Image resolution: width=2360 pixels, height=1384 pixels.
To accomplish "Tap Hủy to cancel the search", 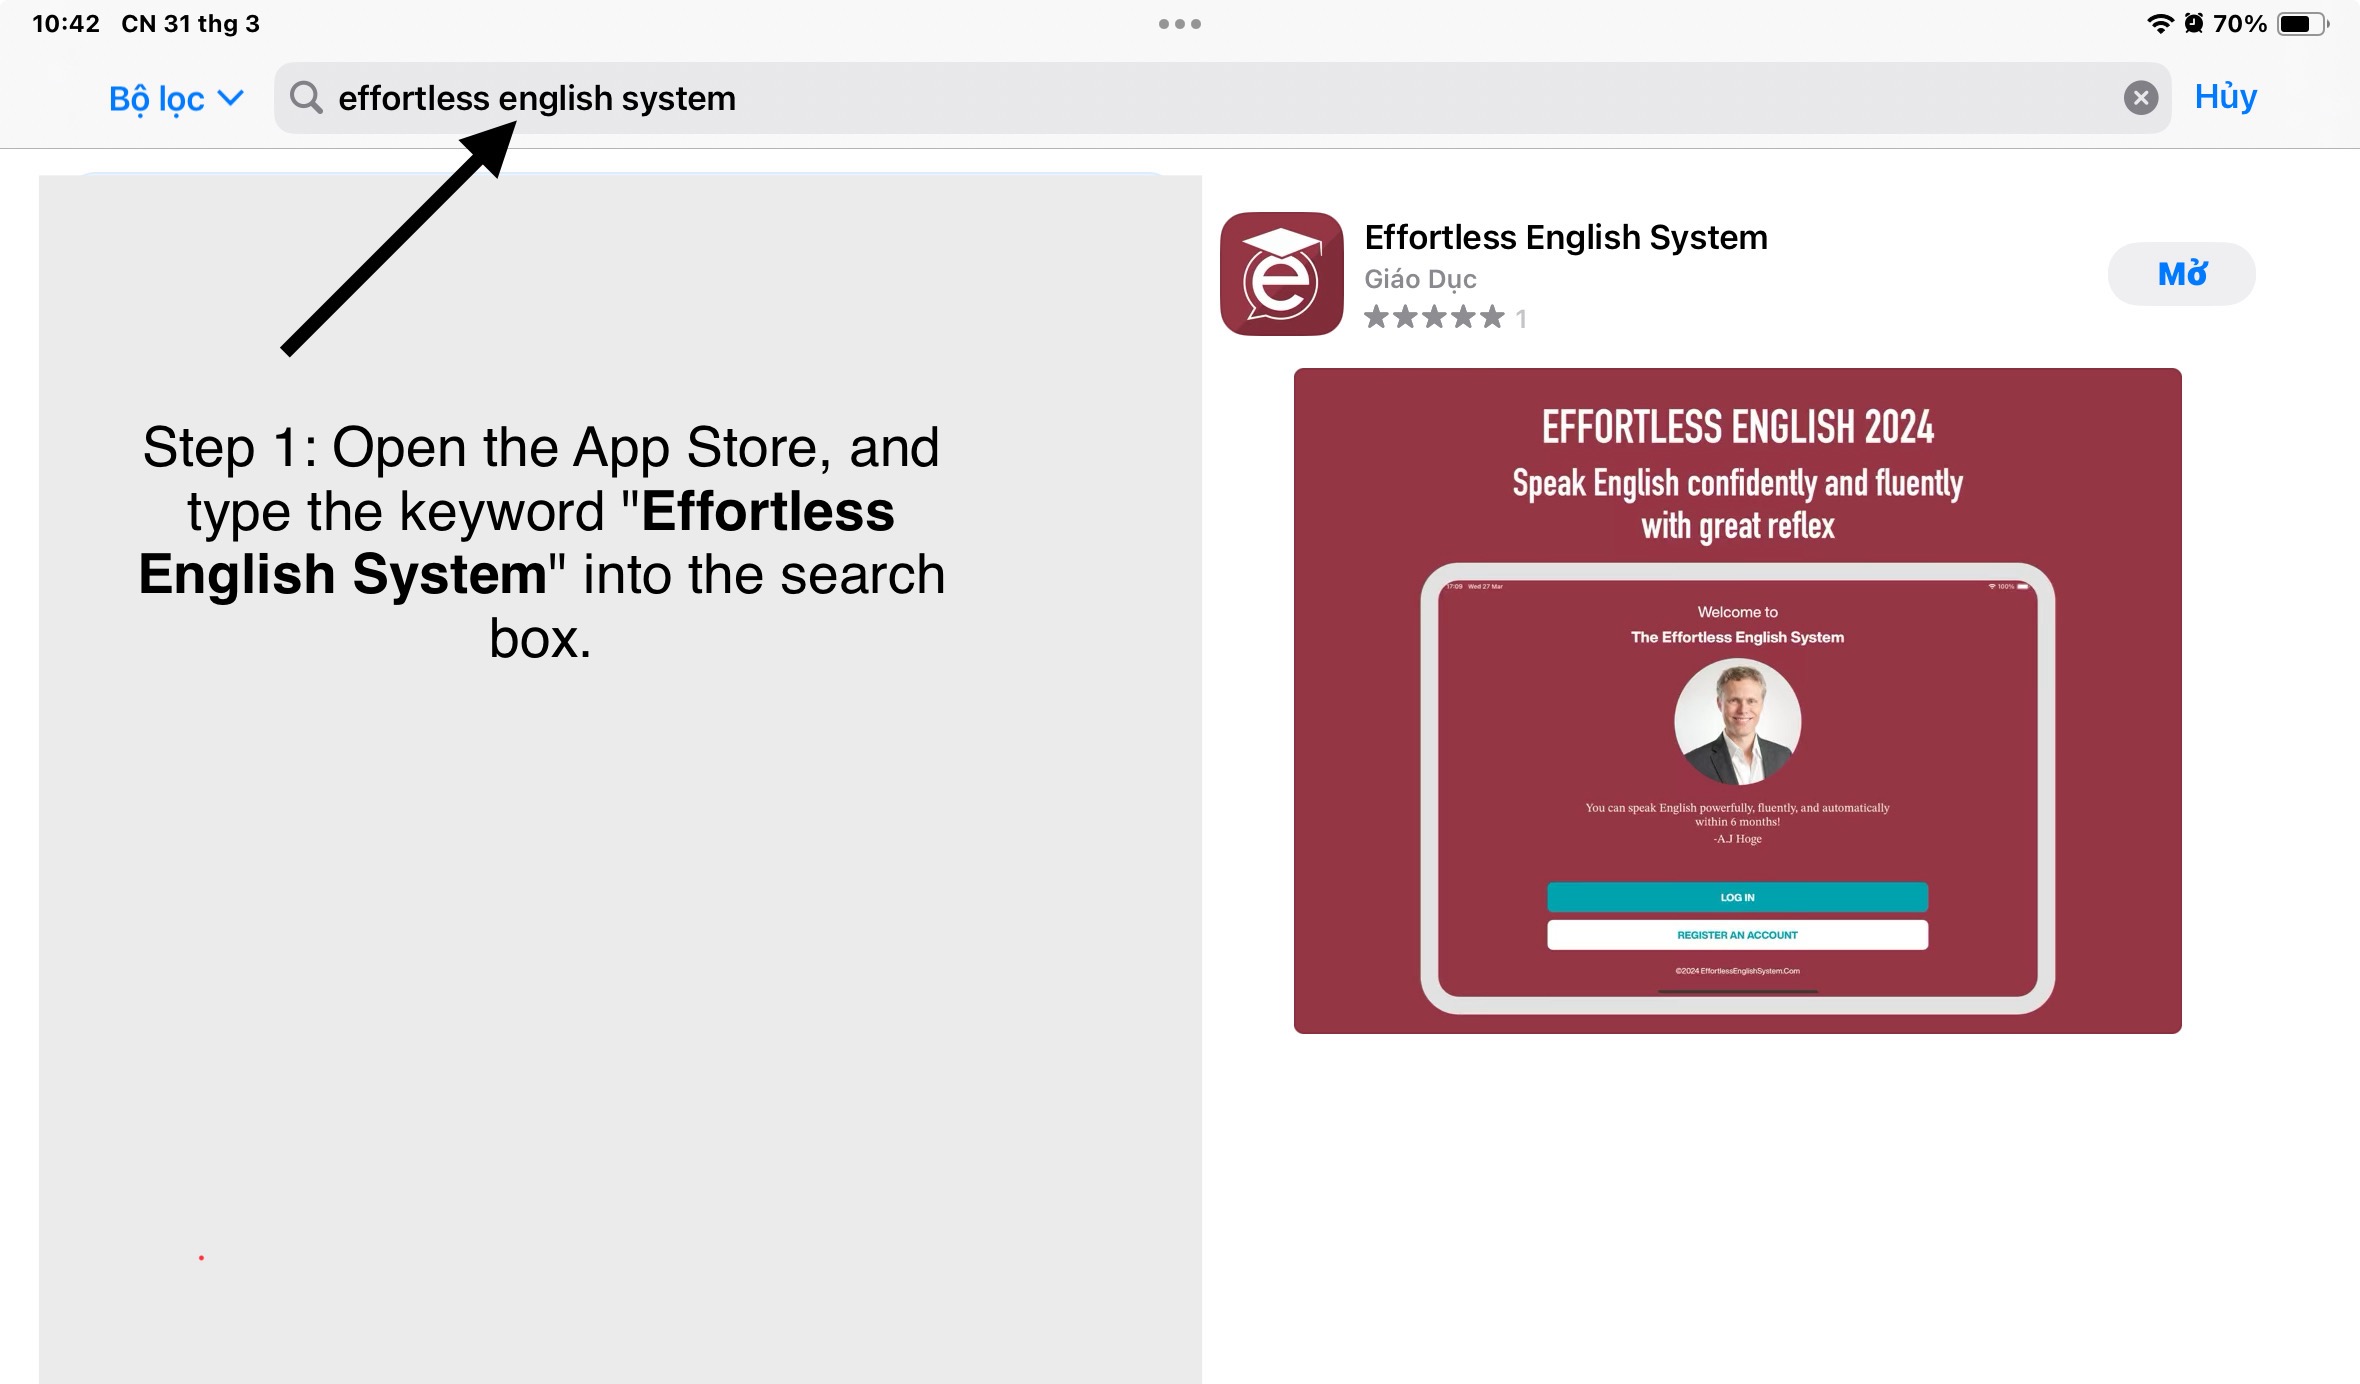I will tap(2225, 96).
